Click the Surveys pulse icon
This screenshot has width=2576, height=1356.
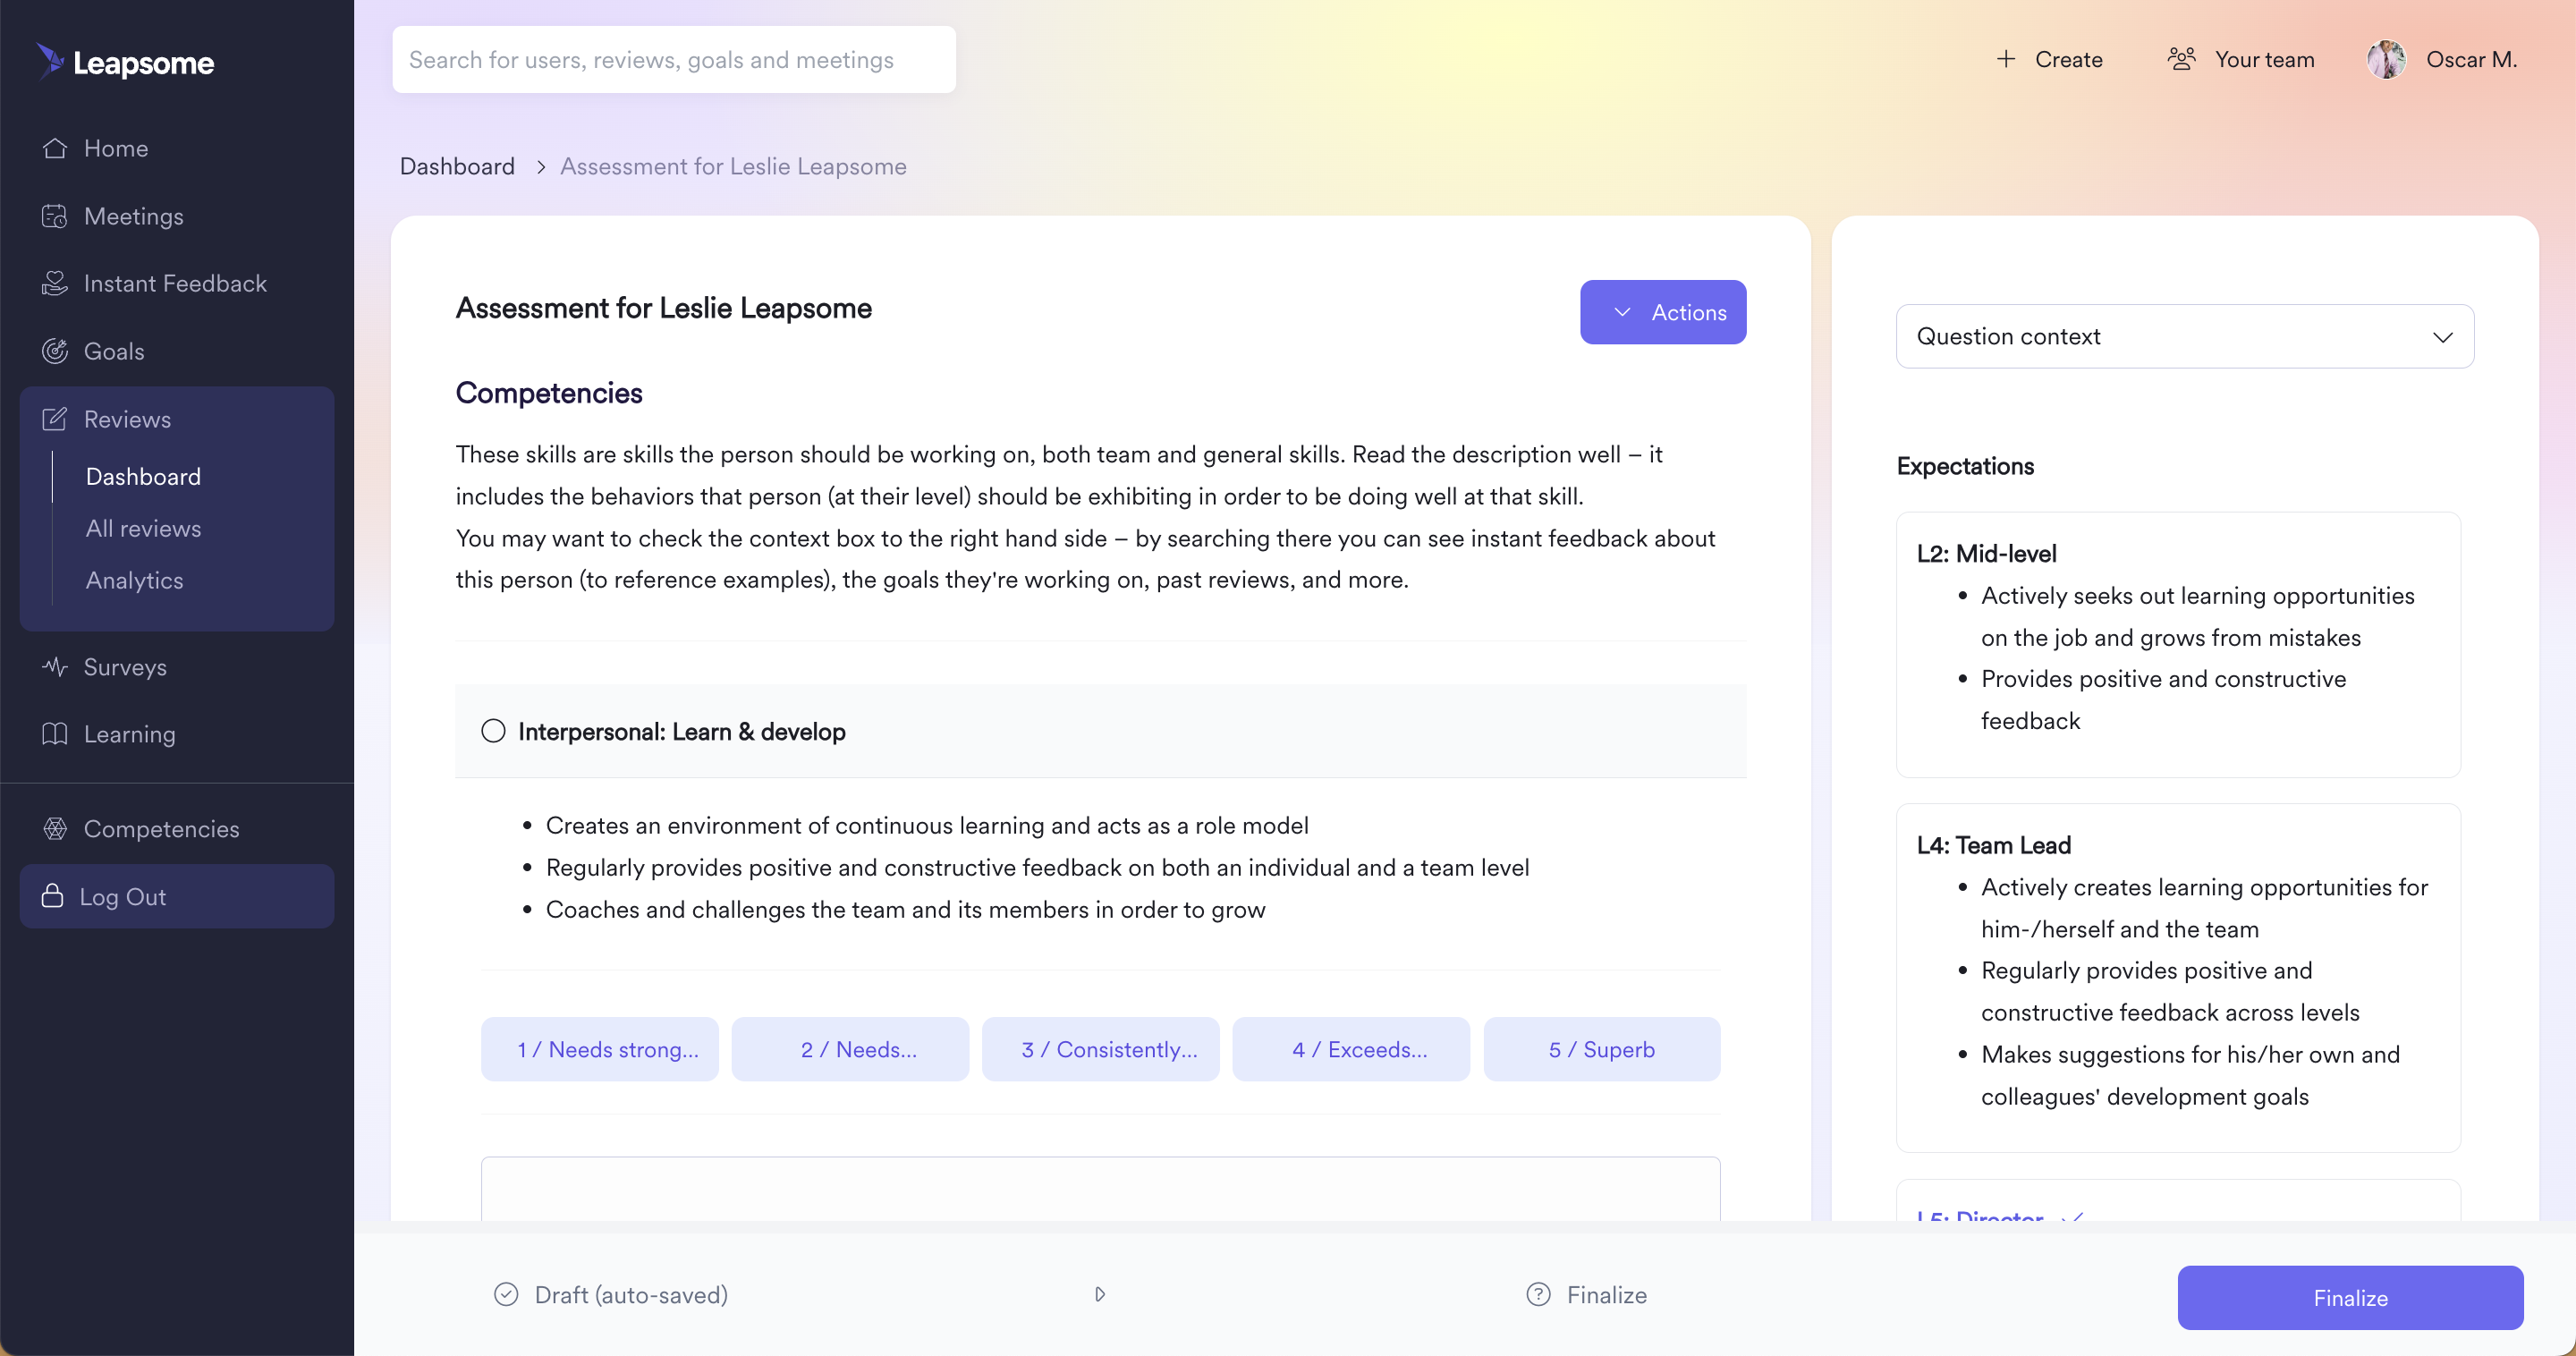pos(55,666)
